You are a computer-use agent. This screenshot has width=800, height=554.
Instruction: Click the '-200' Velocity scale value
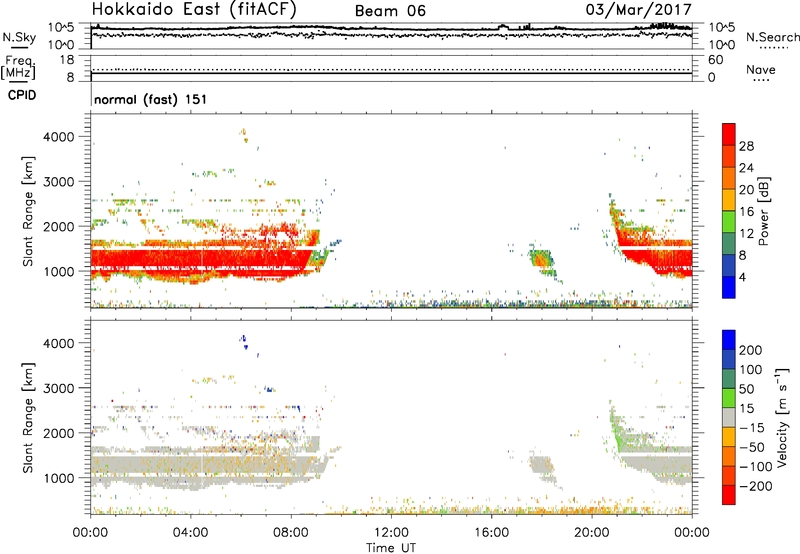pyautogui.click(x=756, y=486)
